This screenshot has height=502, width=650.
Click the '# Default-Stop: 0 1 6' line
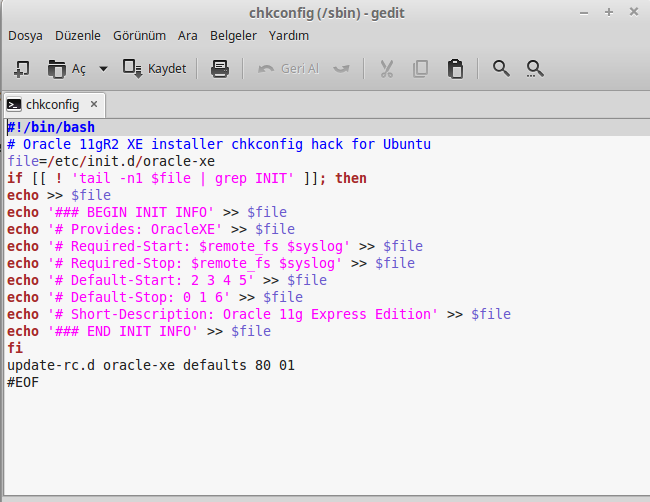pyautogui.click(x=155, y=297)
